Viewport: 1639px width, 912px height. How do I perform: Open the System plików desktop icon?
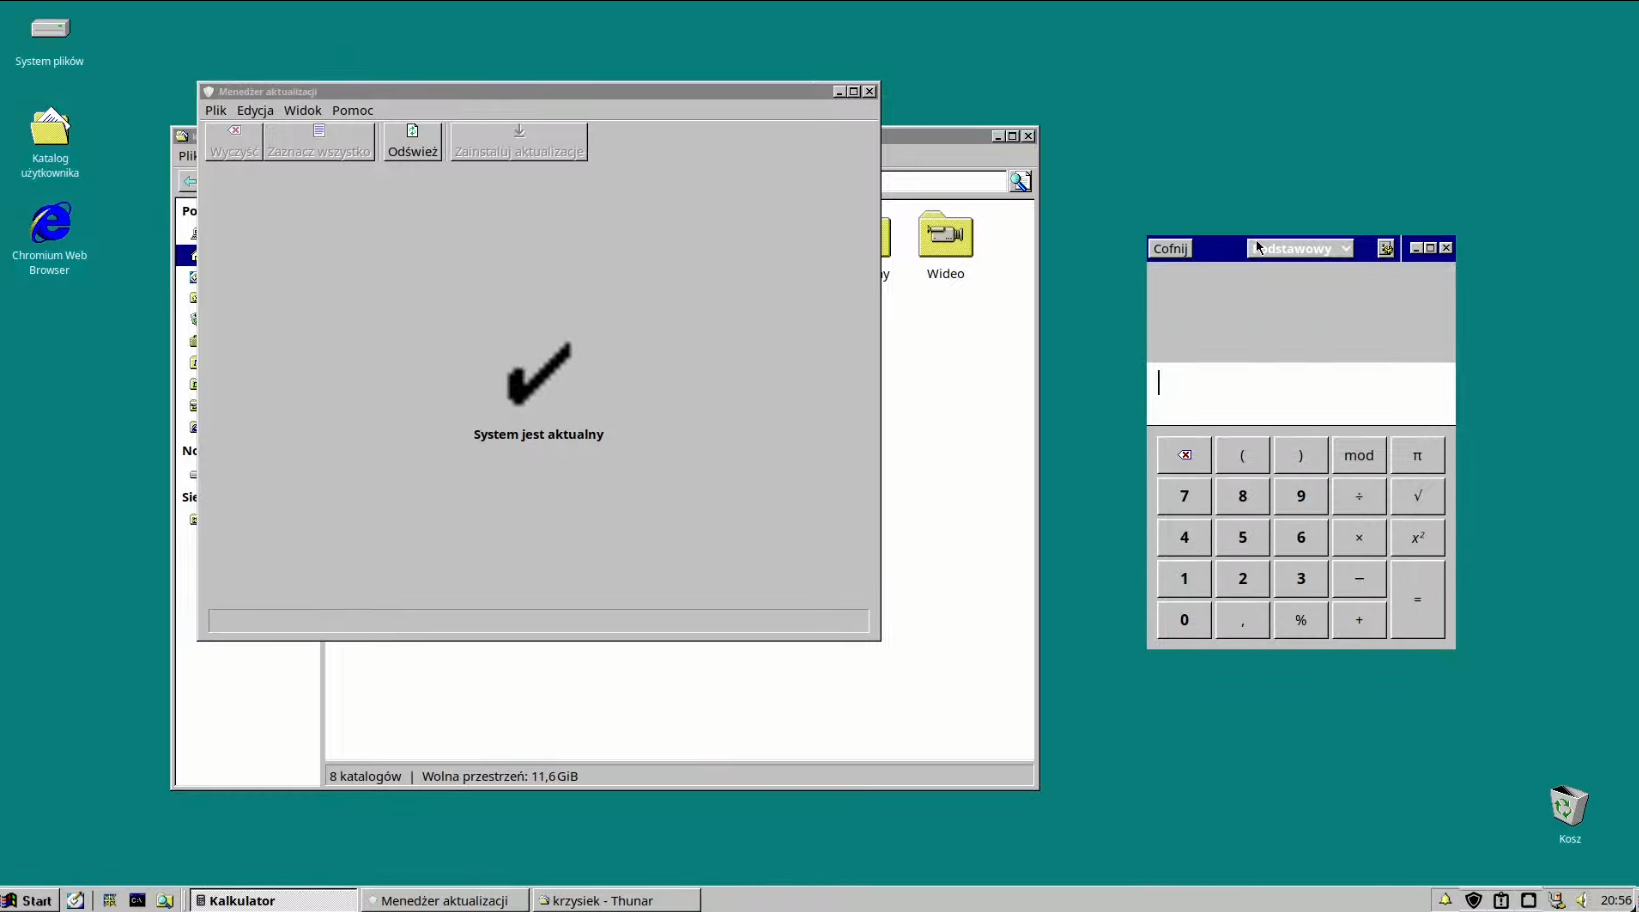[x=49, y=41]
